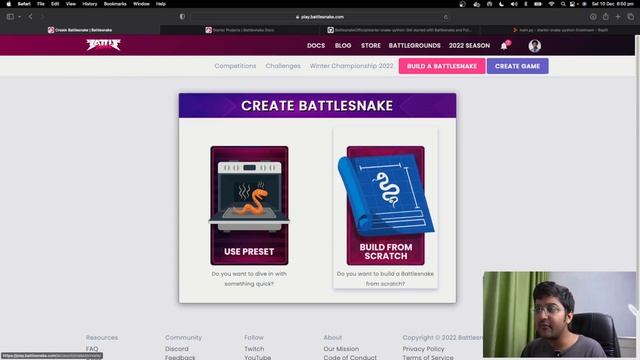Image resolution: width=640 pixels, height=360 pixels.
Task: Go back using Safari's back arrow
Action: click(x=31, y=17)
